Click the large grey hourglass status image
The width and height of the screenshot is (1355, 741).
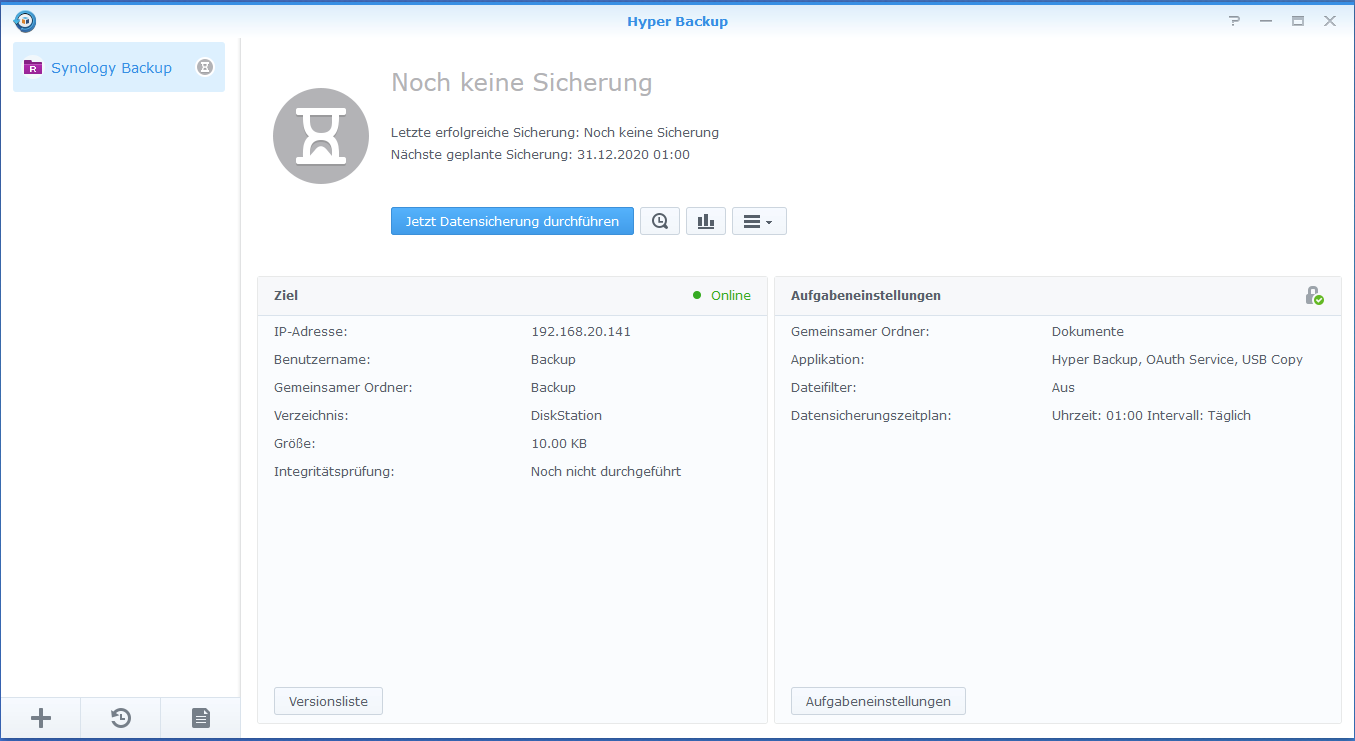(x=322, y=135)
